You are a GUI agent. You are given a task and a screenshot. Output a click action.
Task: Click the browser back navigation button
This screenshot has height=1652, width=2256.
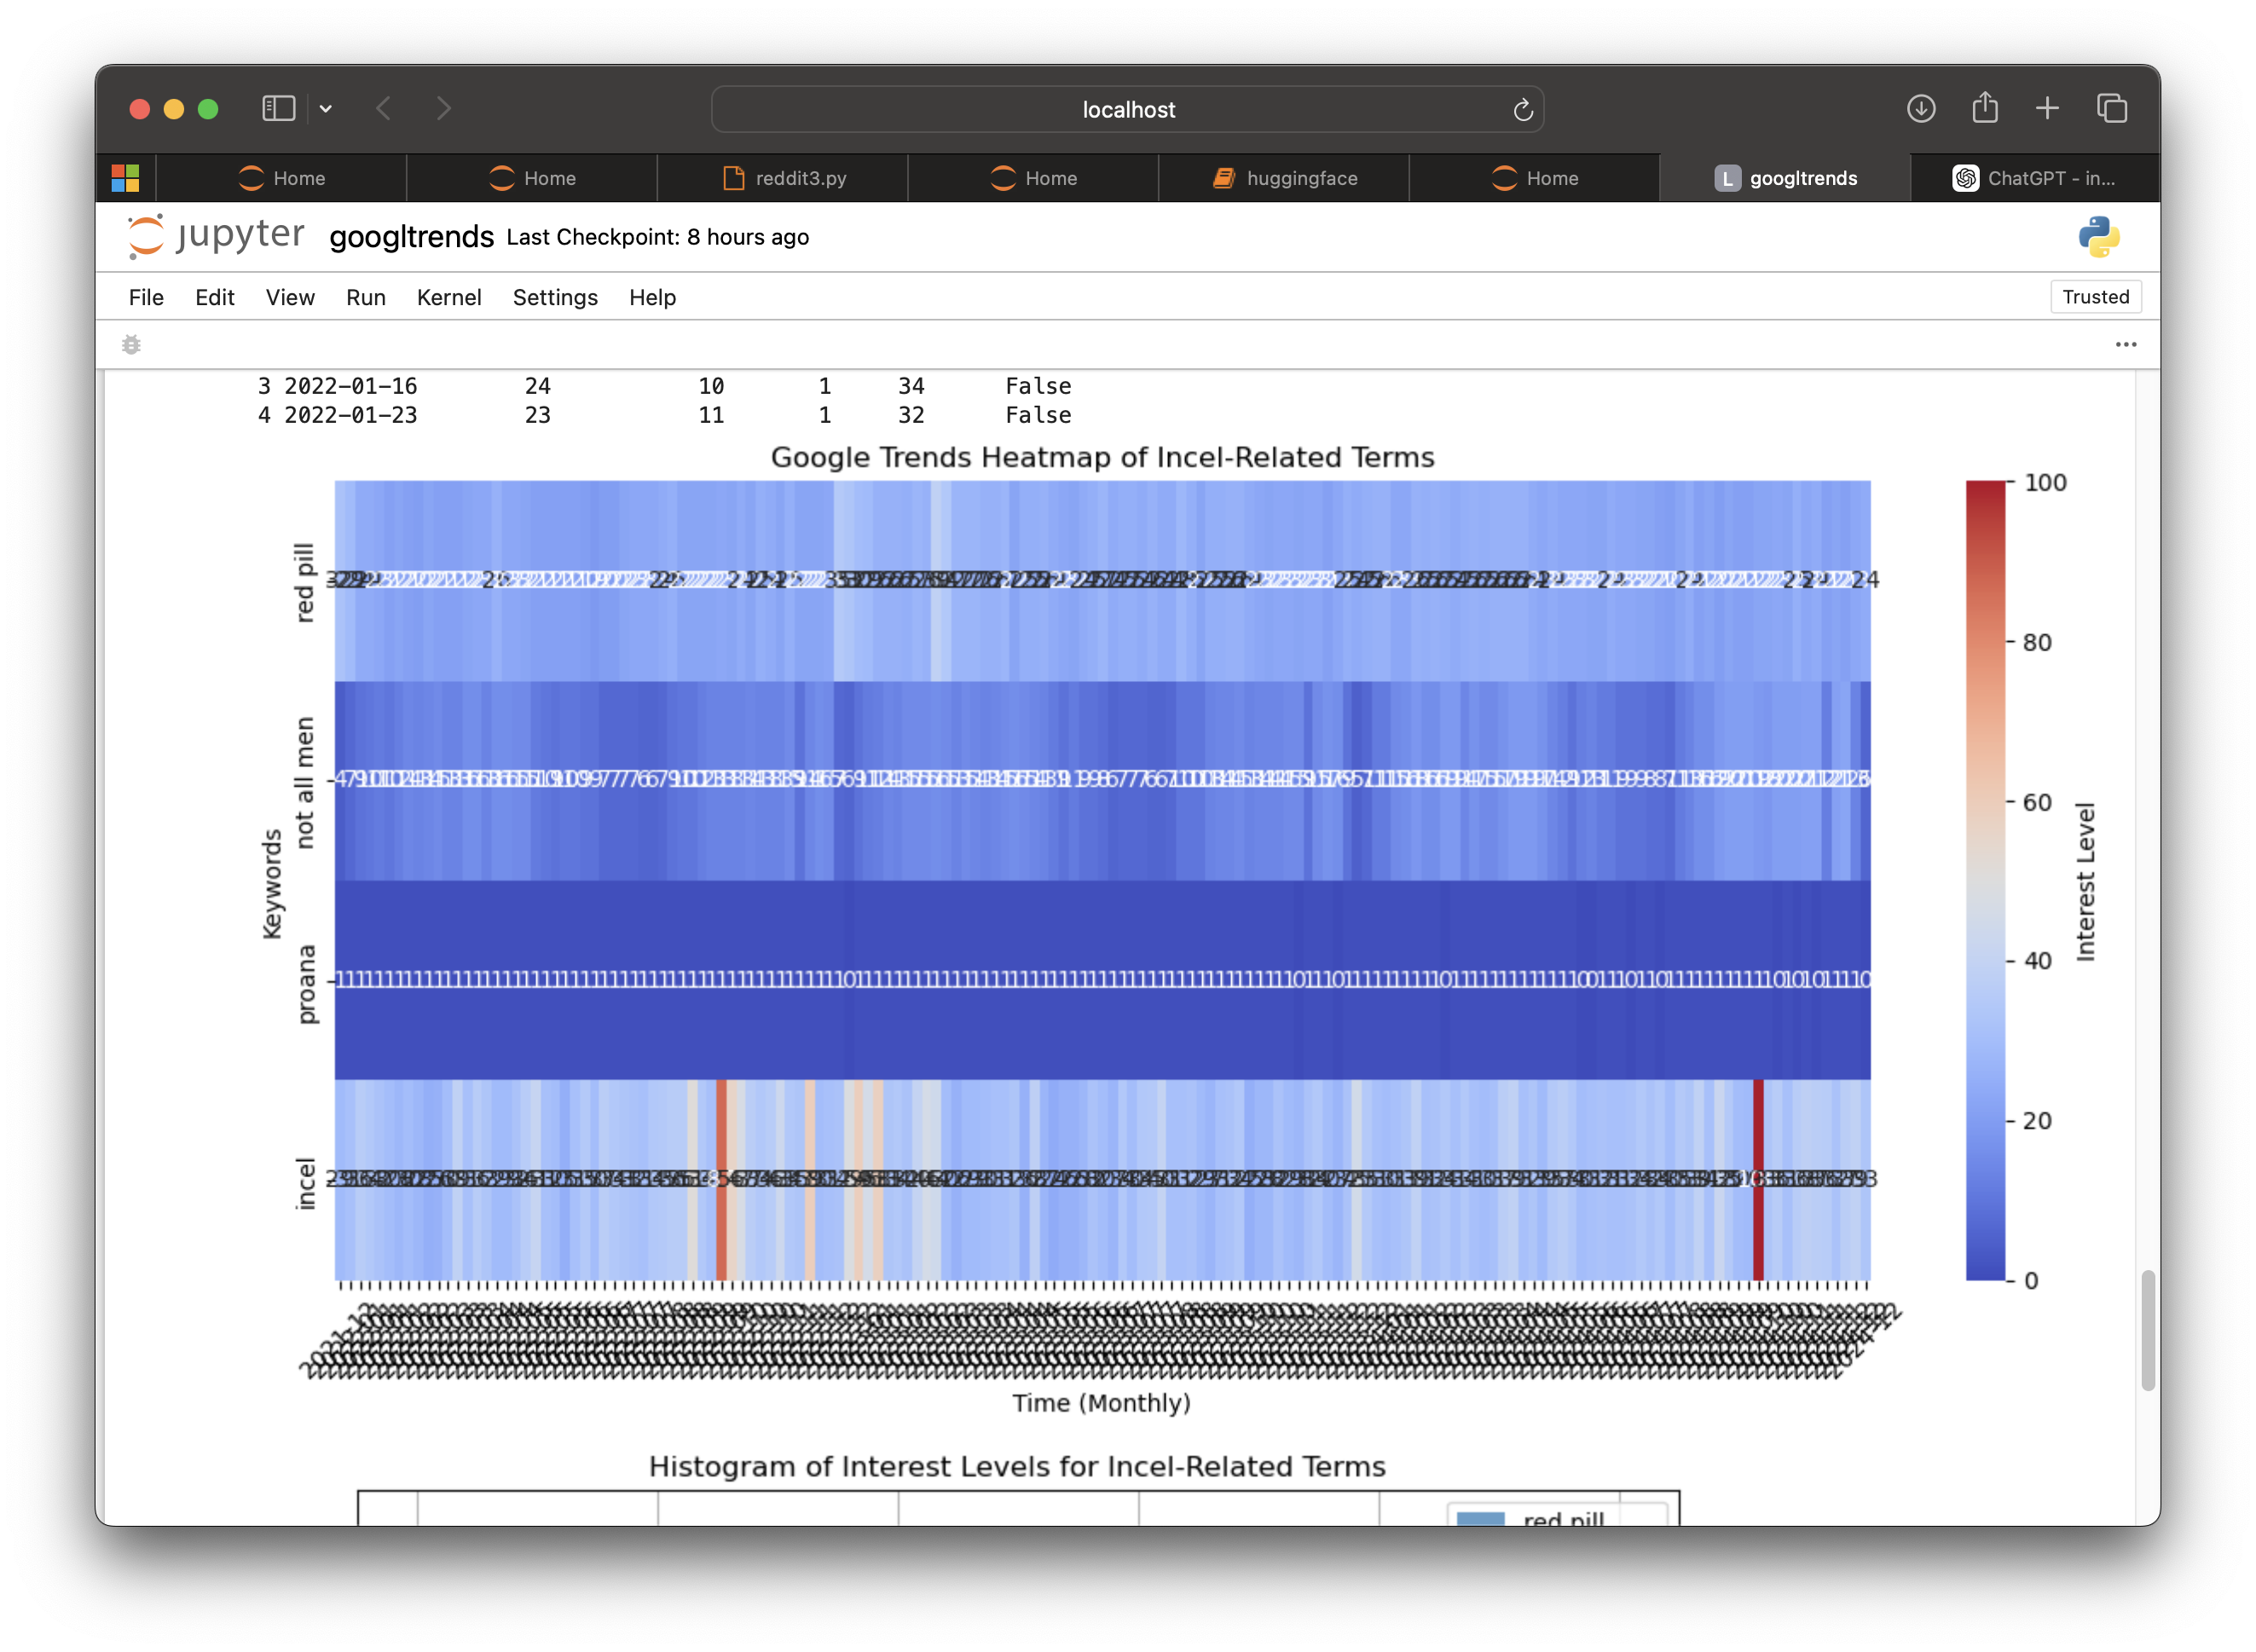click(384, 109)
